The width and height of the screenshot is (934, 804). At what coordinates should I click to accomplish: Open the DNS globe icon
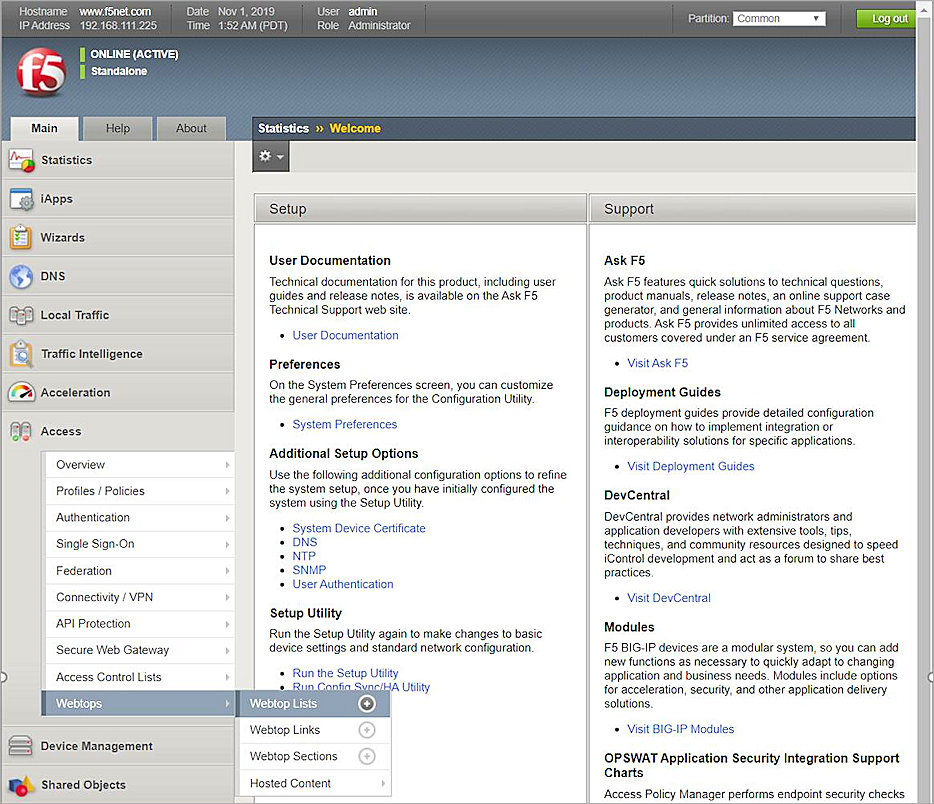[22, 277]
